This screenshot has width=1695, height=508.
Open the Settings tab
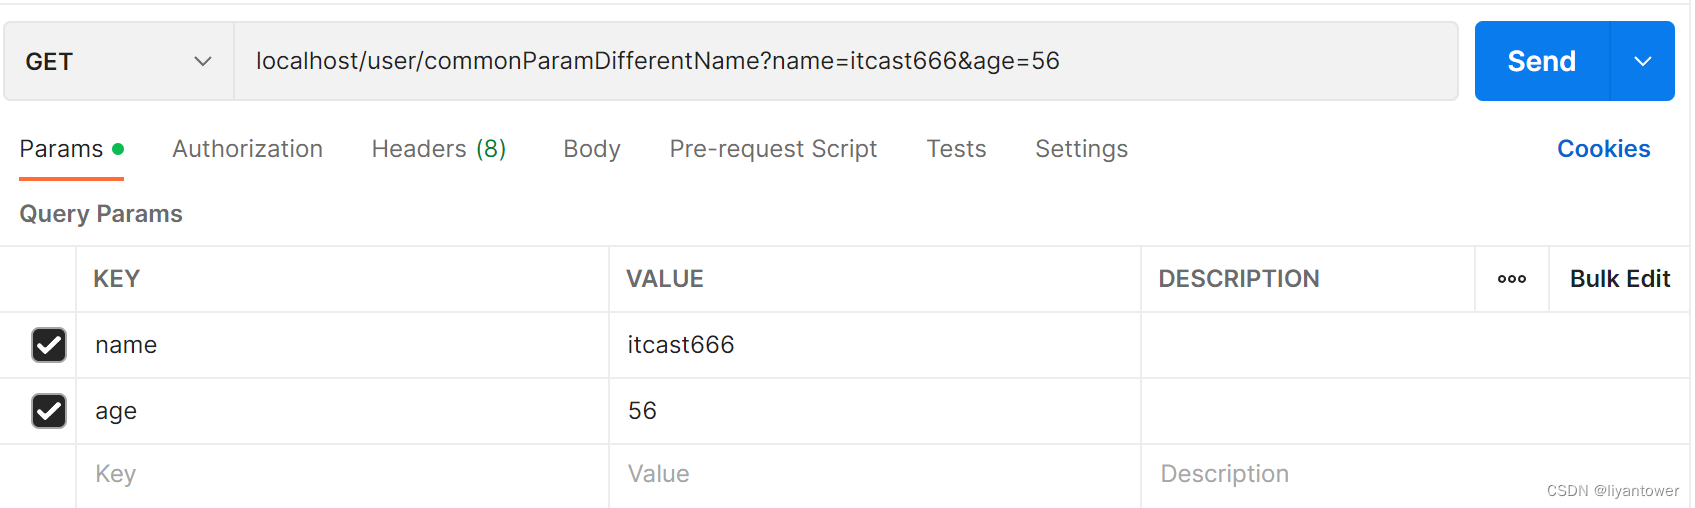pyautogui.click(x=1081, y=149)
